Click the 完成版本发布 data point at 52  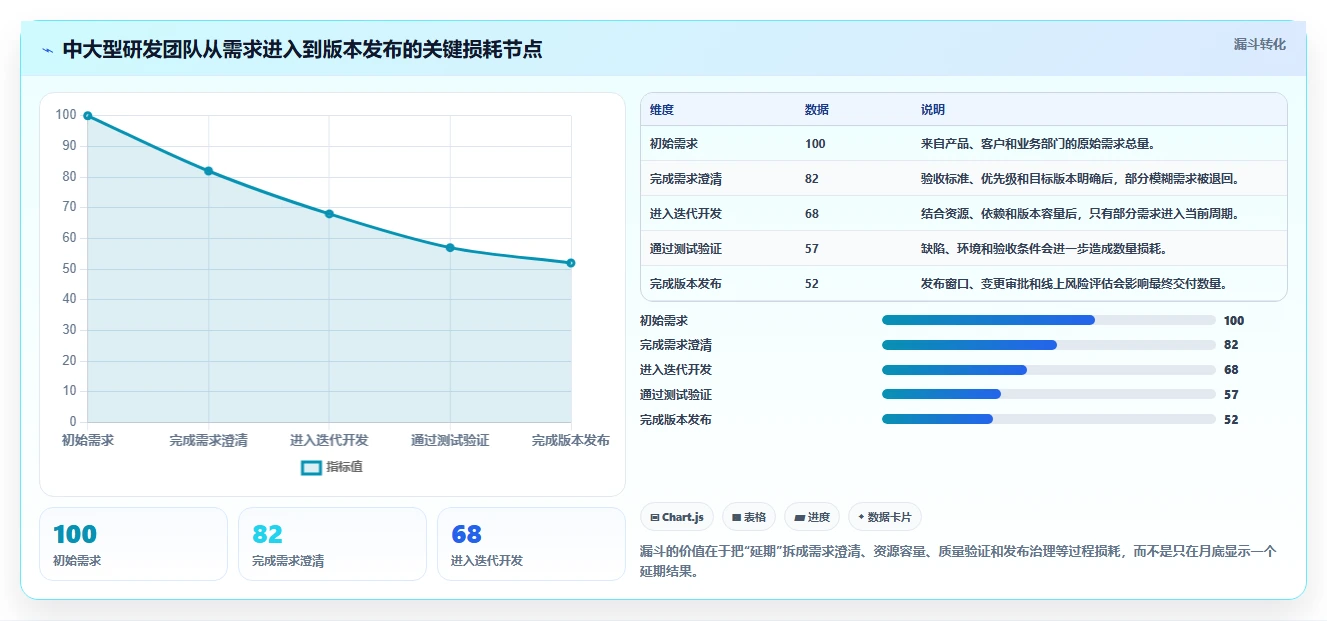[x=571, y=263]
